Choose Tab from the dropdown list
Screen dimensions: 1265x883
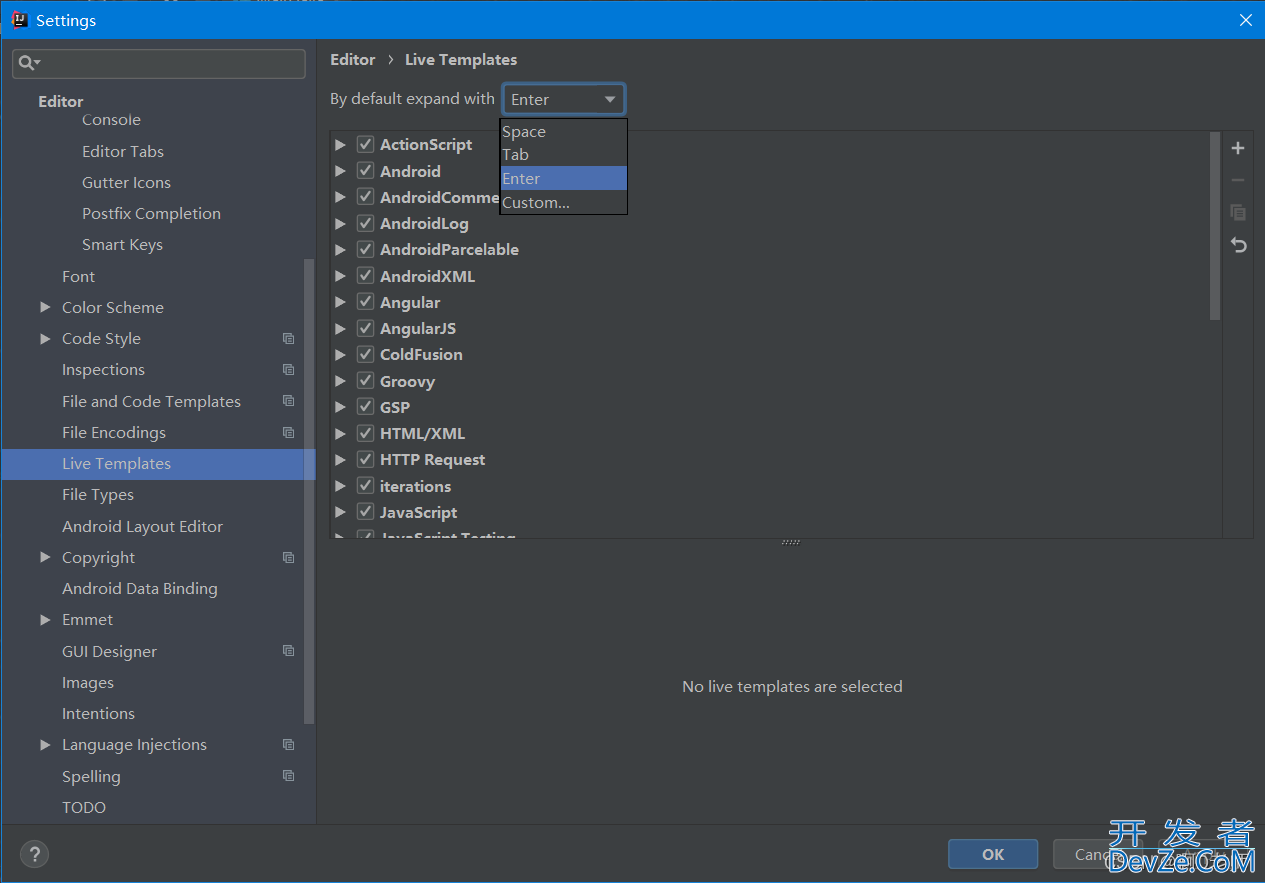point(563,155)
